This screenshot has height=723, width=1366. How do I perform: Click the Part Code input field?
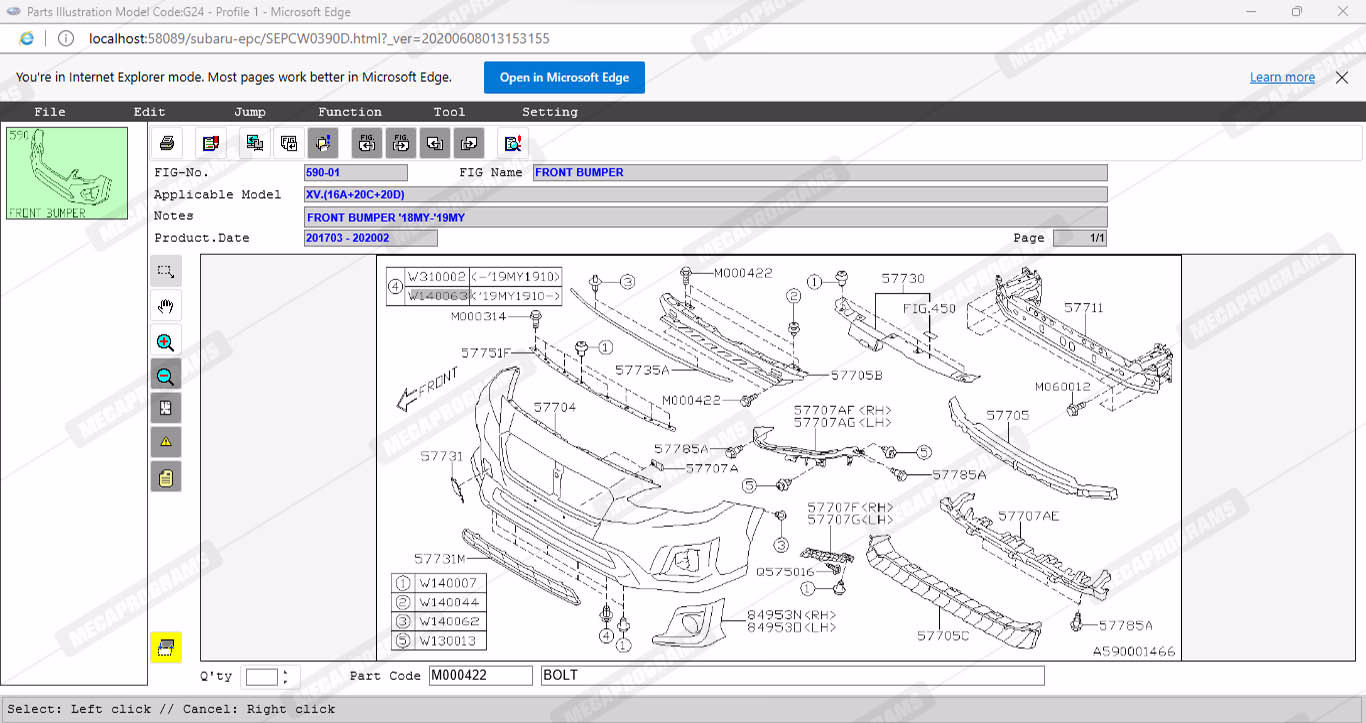coord(480,676)
